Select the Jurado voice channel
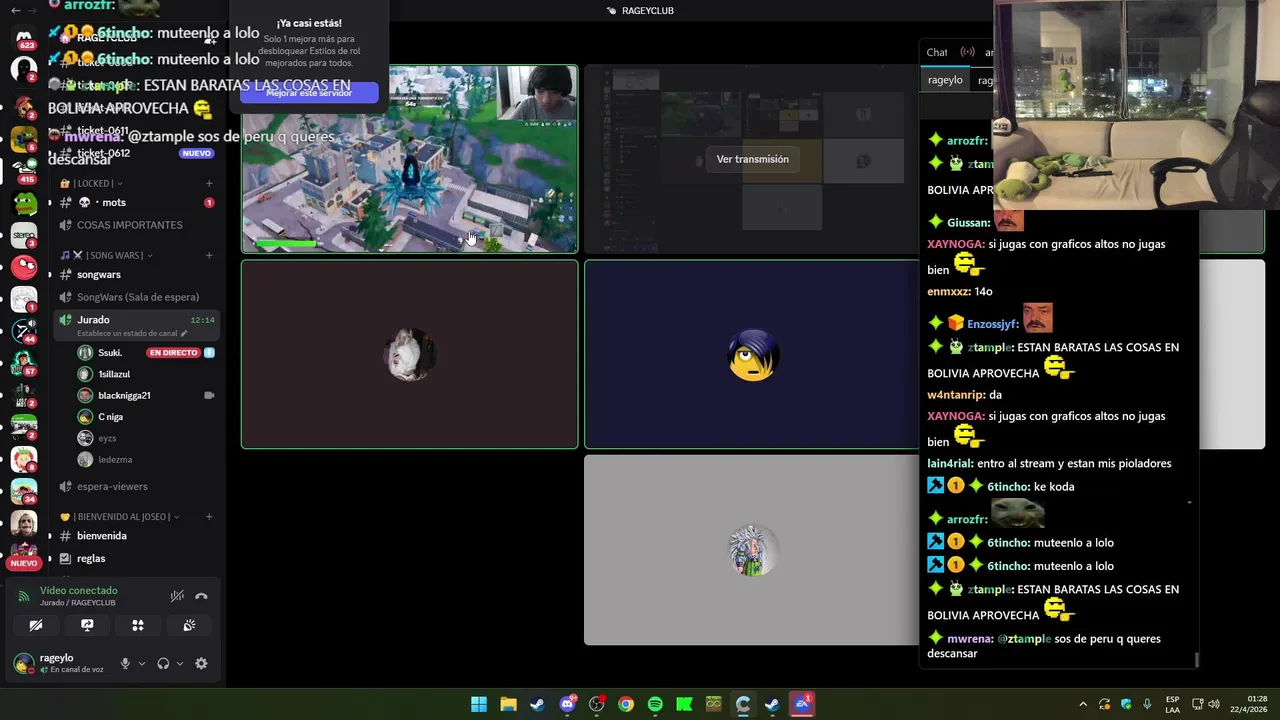The width and height of the screenshot is (1280, 720). point(135,325)
